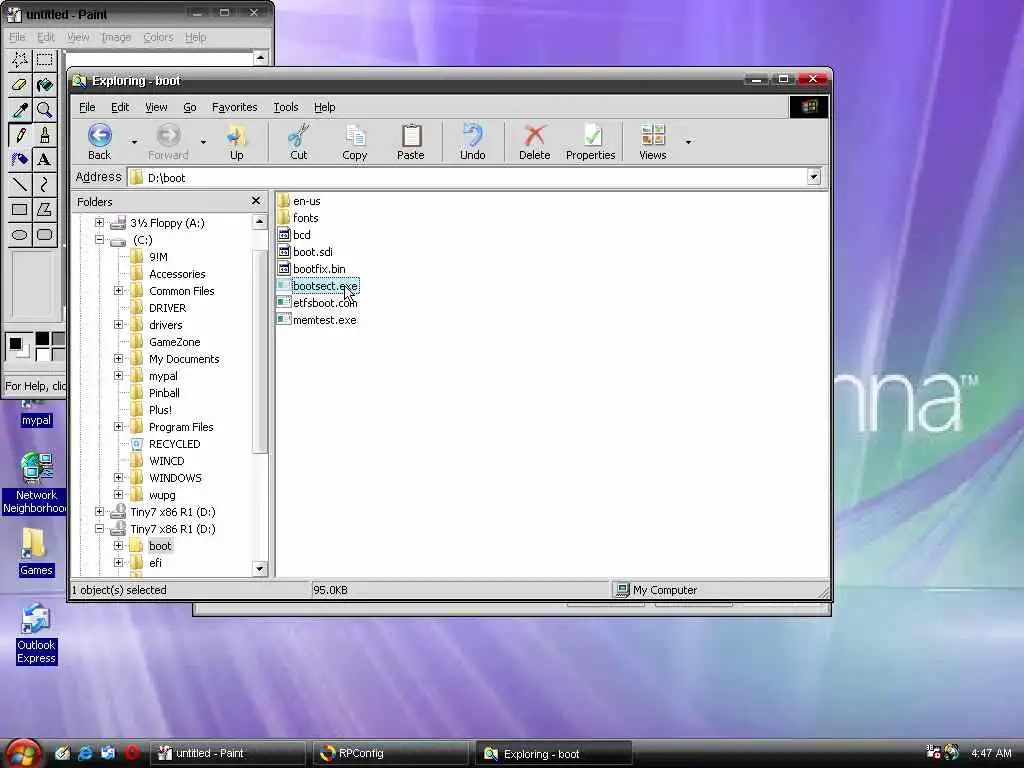Click the Exploring - boot taskbar button
Viewport: 1024px width, 768px height.
coord(552,754)
